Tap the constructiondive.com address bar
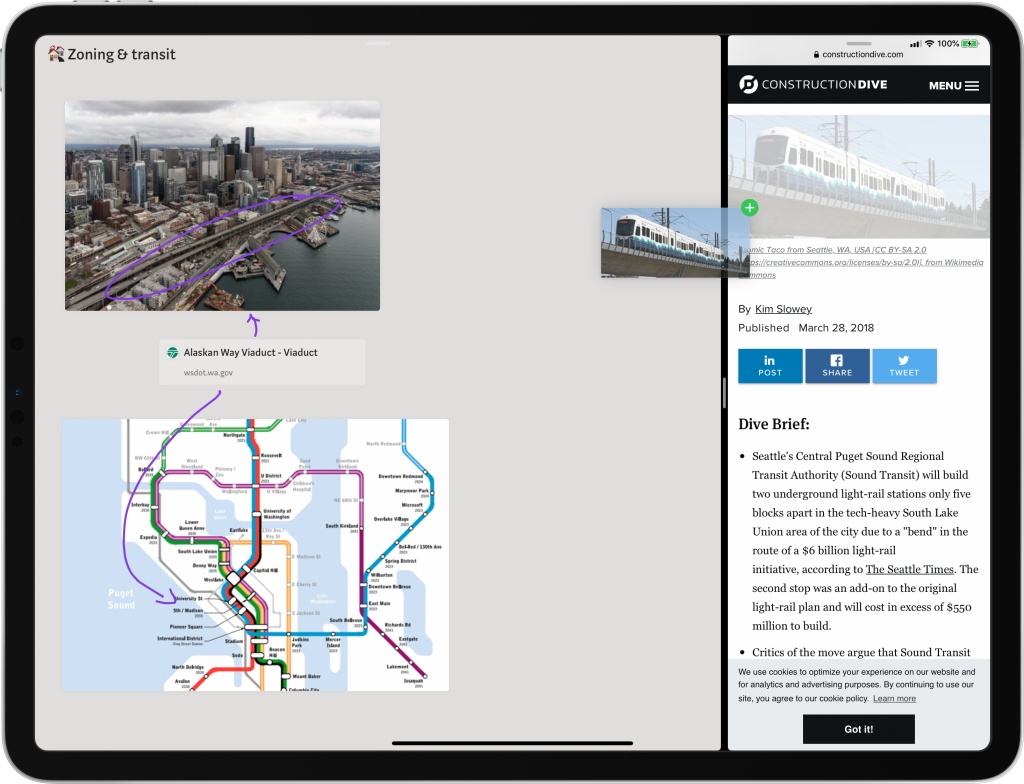1024x784 pixels. 859,54
